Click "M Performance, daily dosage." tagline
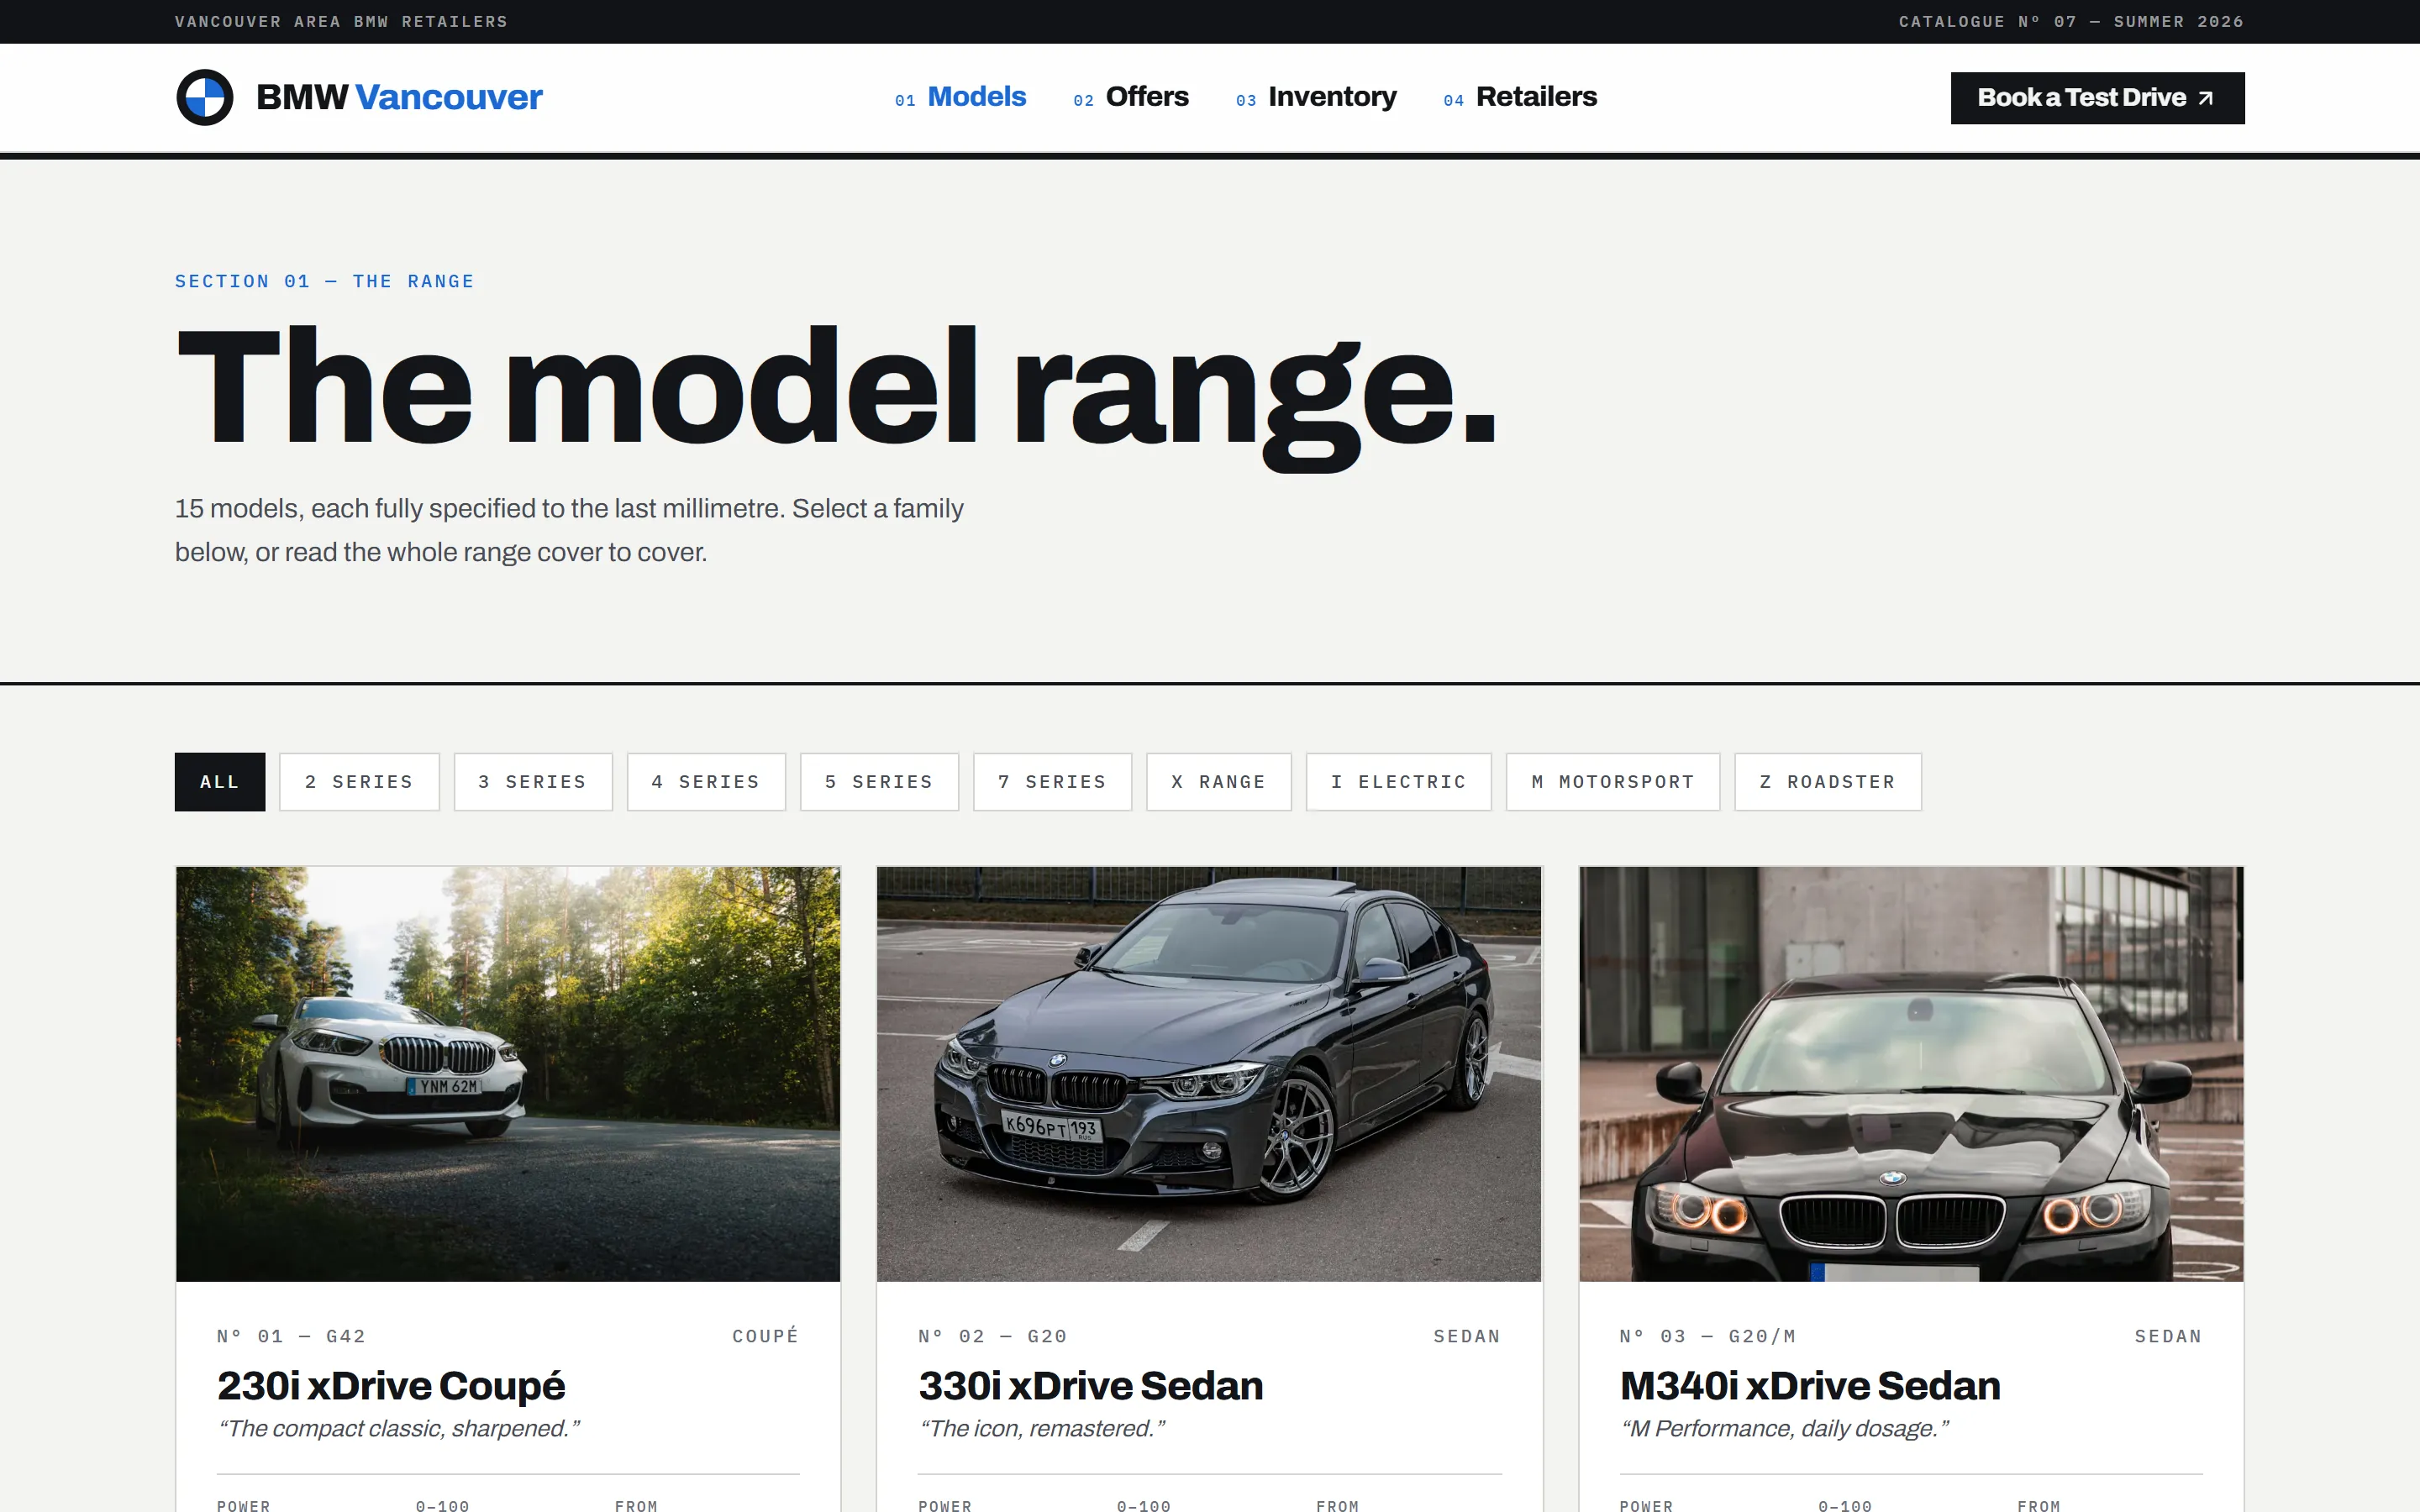The image size is (2420, 1512). [1784, 1428]
